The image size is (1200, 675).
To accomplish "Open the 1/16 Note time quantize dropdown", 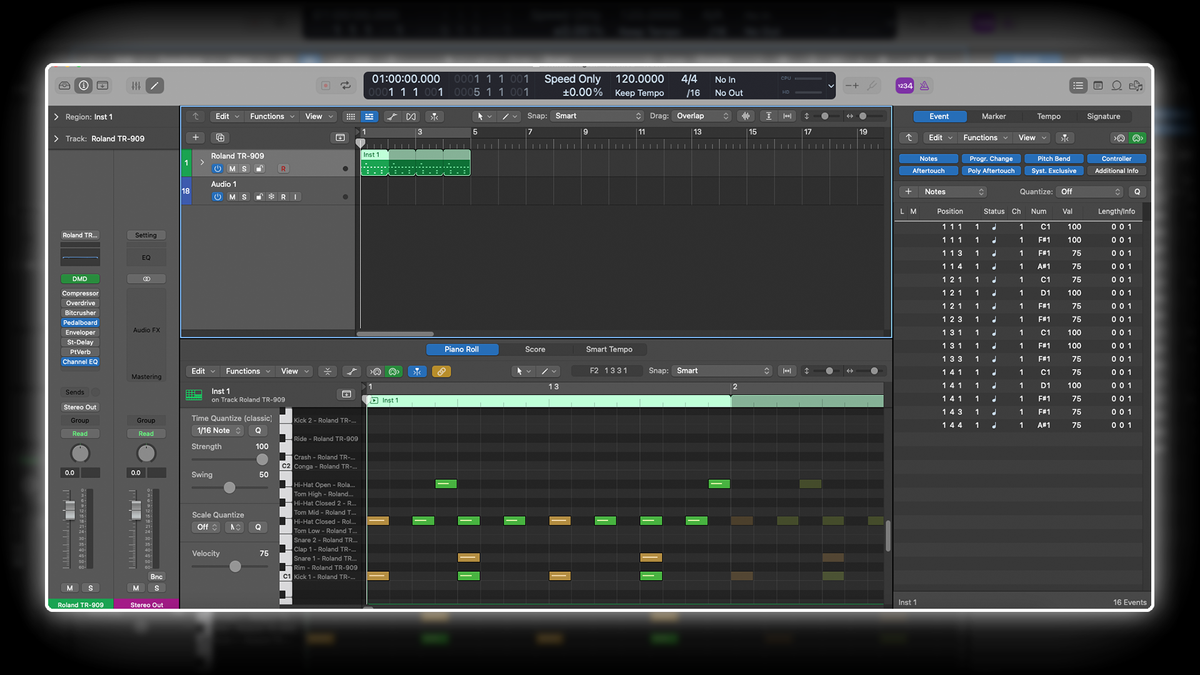I will point(217,430).
